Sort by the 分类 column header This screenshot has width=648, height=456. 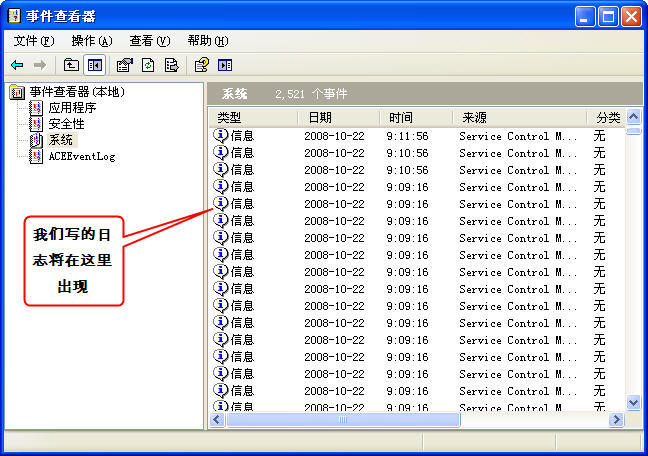pyautogui.click(x=606, y=118)
